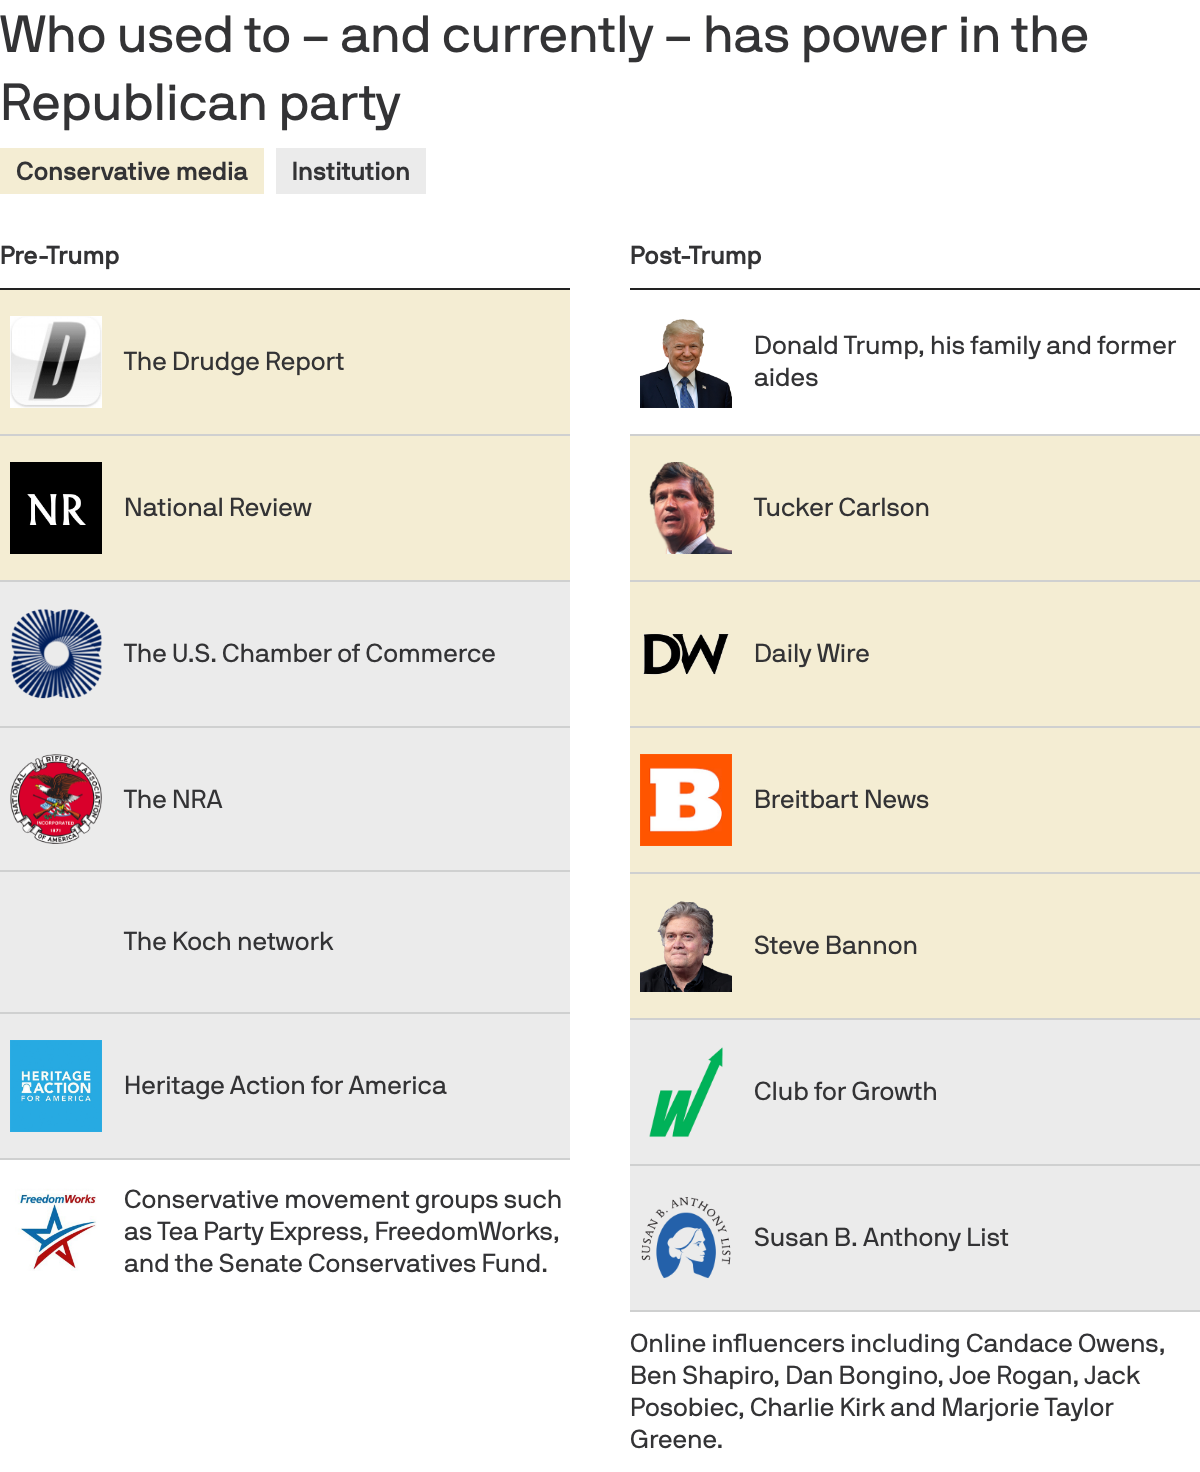Viewport: 1200px width, 1472px height.
Task: Click the Online influencers paragraph
Action: tap(898, 1392)
